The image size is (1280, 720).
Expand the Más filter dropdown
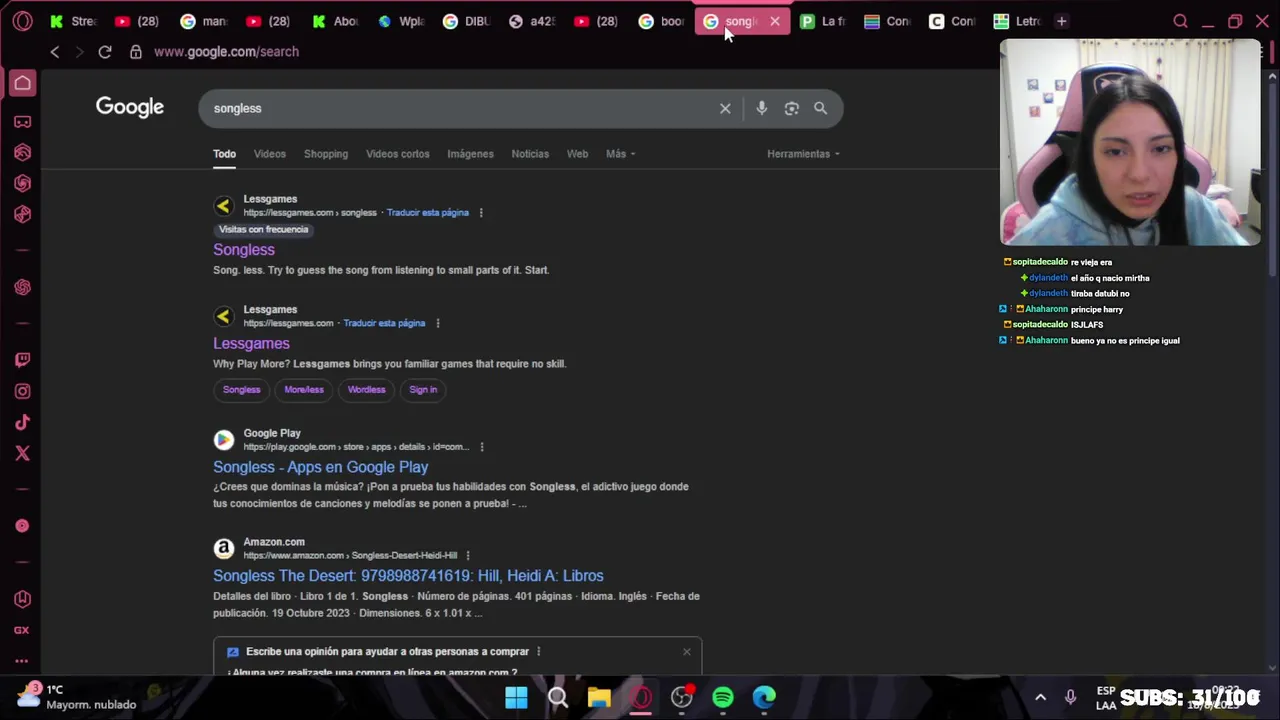tap(620, 154)
